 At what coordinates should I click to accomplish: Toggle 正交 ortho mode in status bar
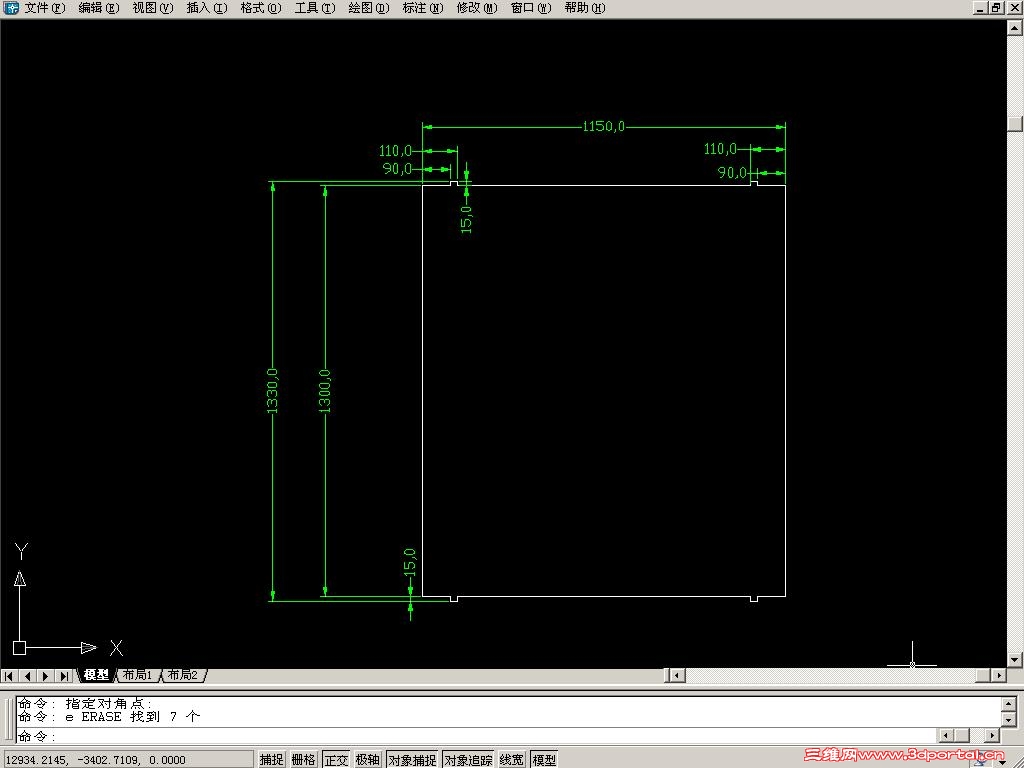[x=336, y=759]
